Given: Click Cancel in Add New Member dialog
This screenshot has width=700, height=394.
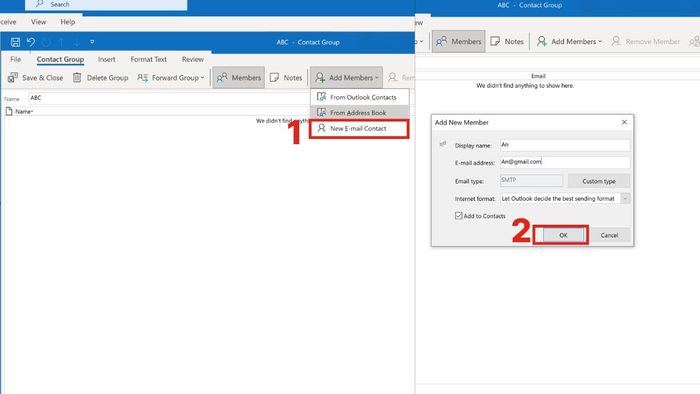Looking at the screenshot, I should click(609, 235).
